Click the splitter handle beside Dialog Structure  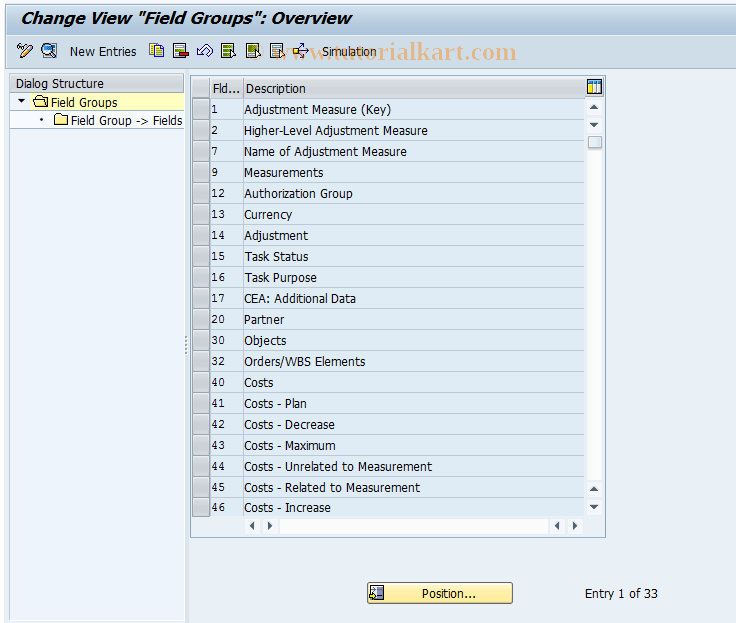(x=186, y=344)
